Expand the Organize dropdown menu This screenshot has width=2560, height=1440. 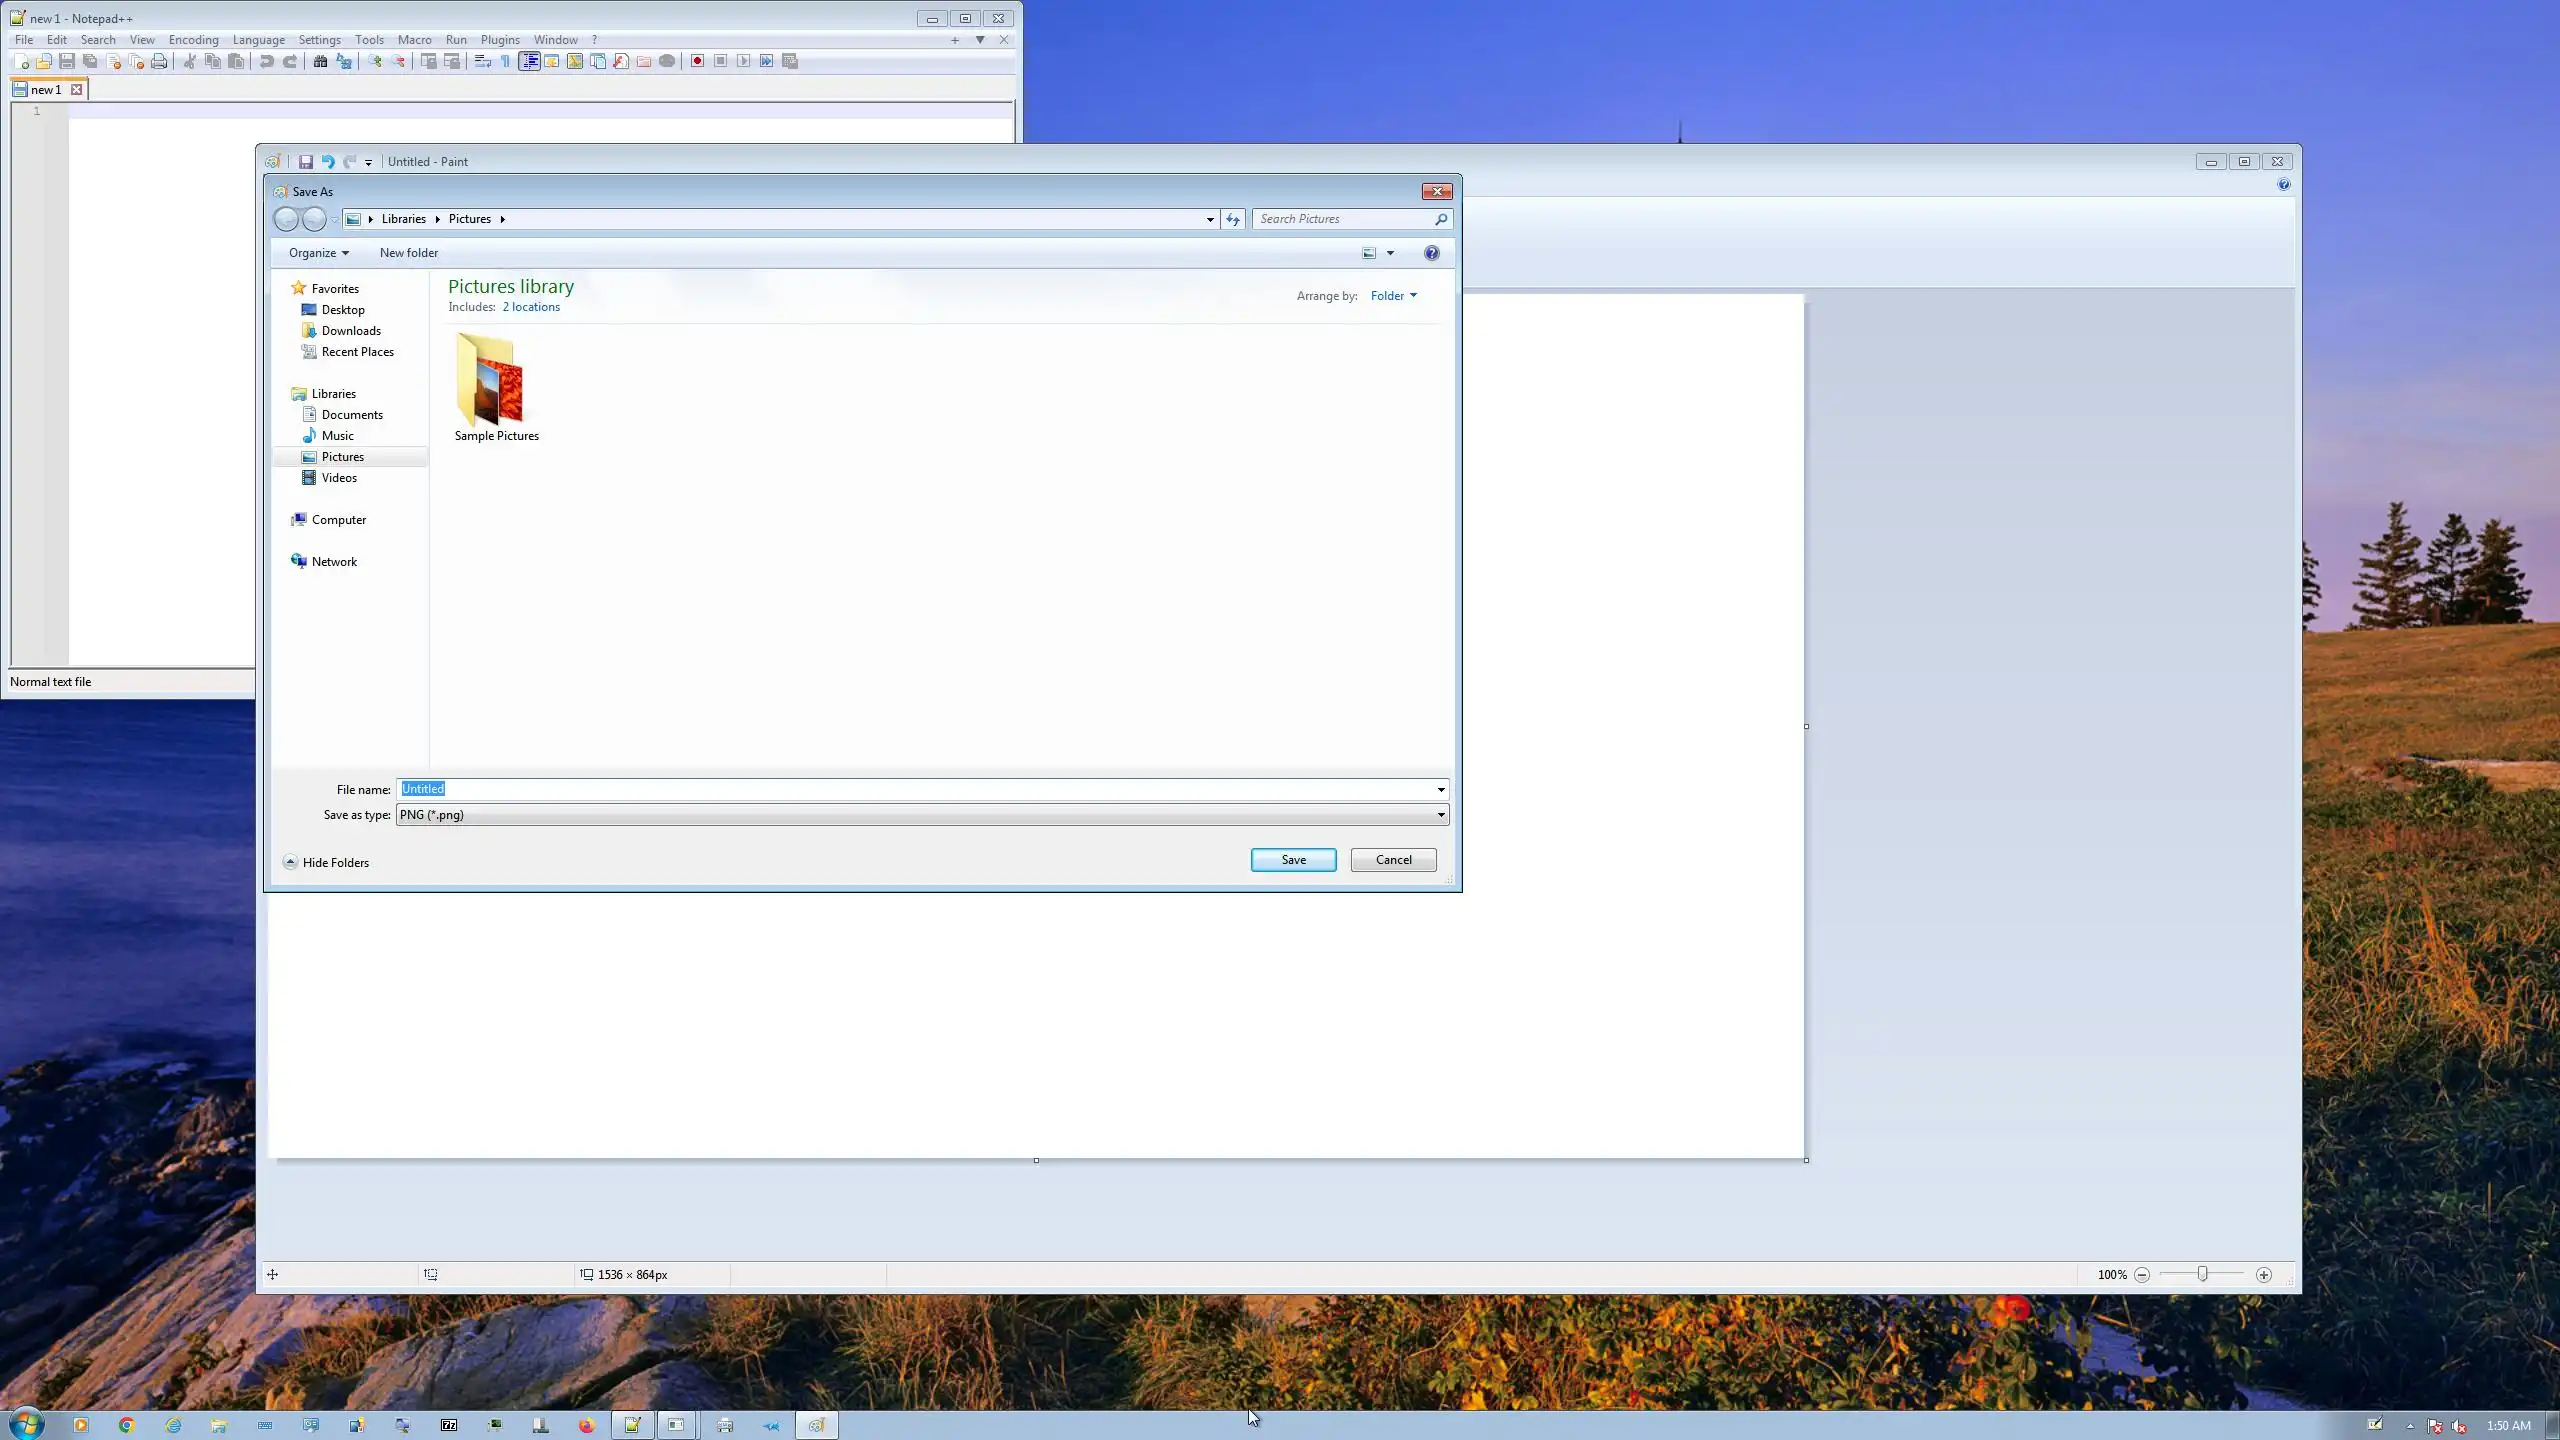tap(318, 253)
